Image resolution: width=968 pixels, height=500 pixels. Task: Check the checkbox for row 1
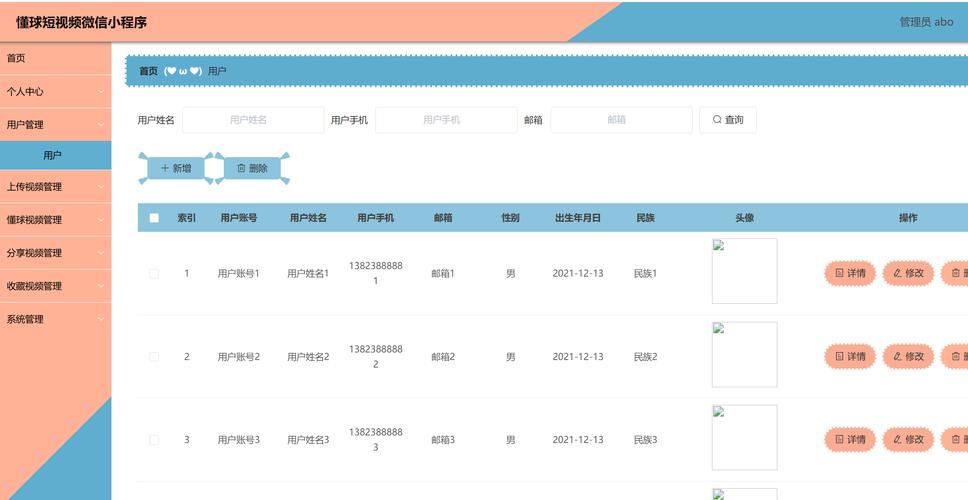[x=154, y=273]
